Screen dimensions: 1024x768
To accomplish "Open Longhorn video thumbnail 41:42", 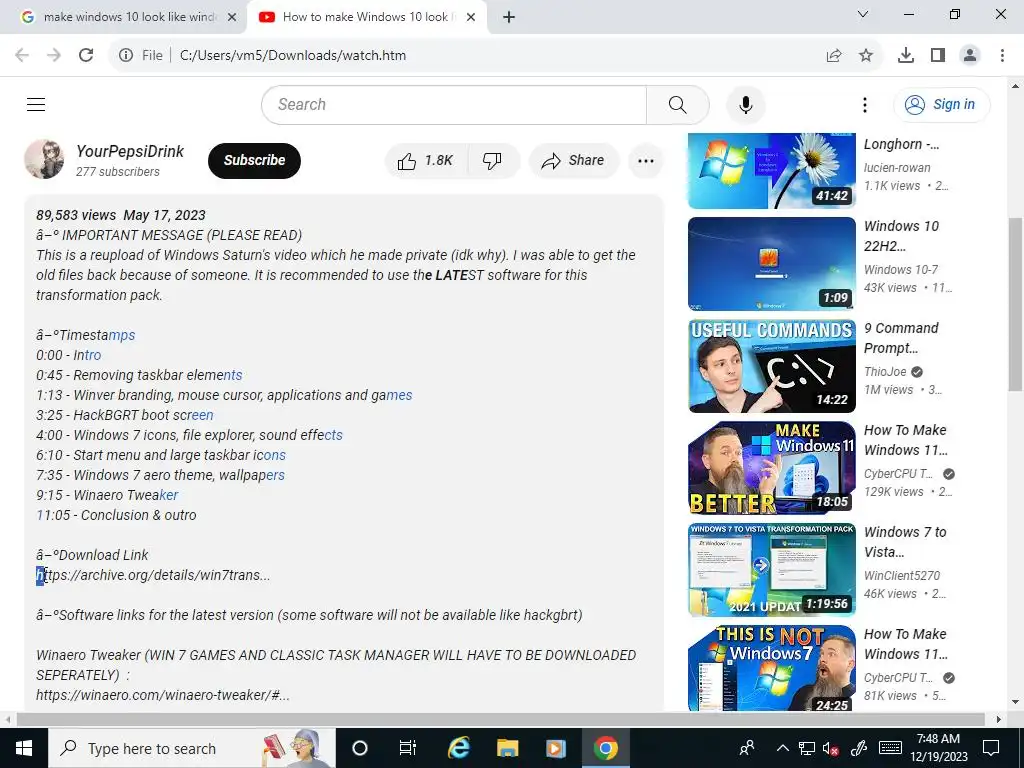I will [771, 170].
